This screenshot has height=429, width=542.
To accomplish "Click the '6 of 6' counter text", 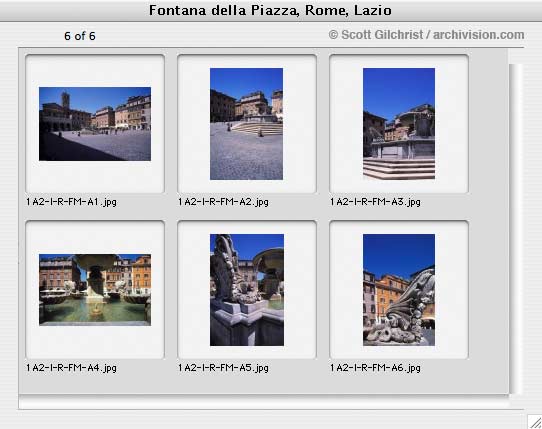I will [80, 36].
